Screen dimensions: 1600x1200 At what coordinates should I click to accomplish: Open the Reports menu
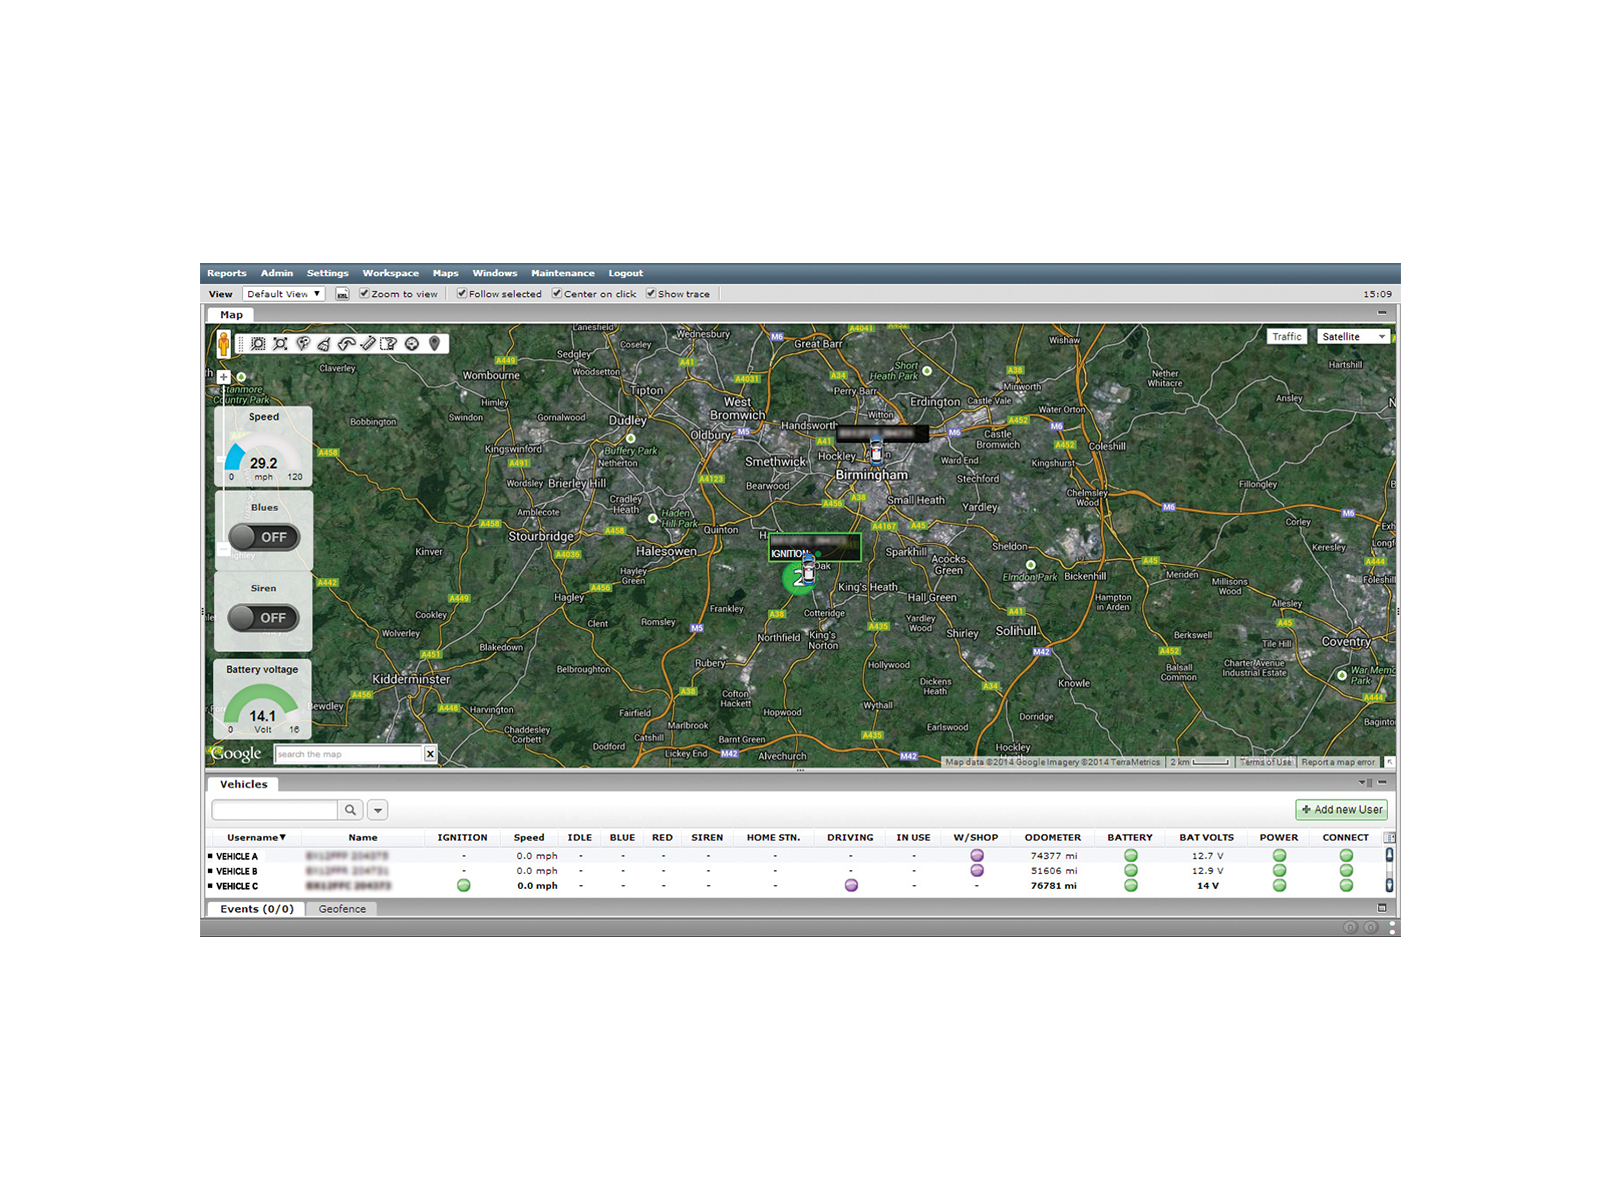tap(226, 272)
